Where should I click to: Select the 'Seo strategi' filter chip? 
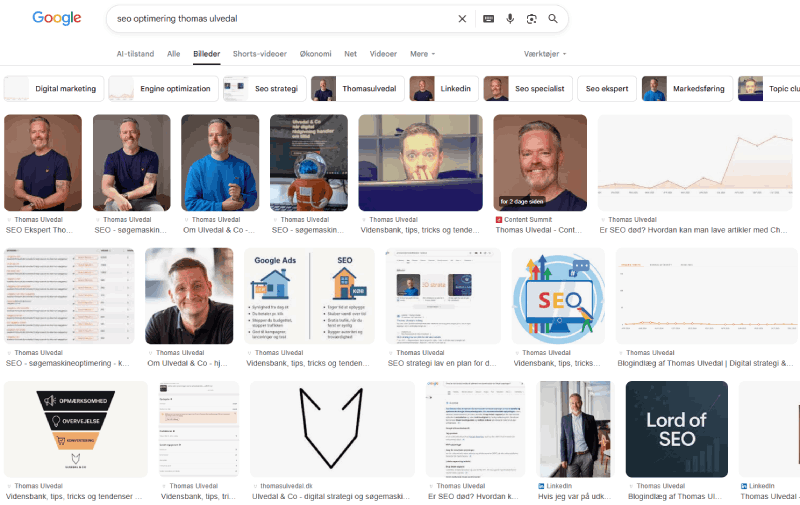tap(264, 89)
